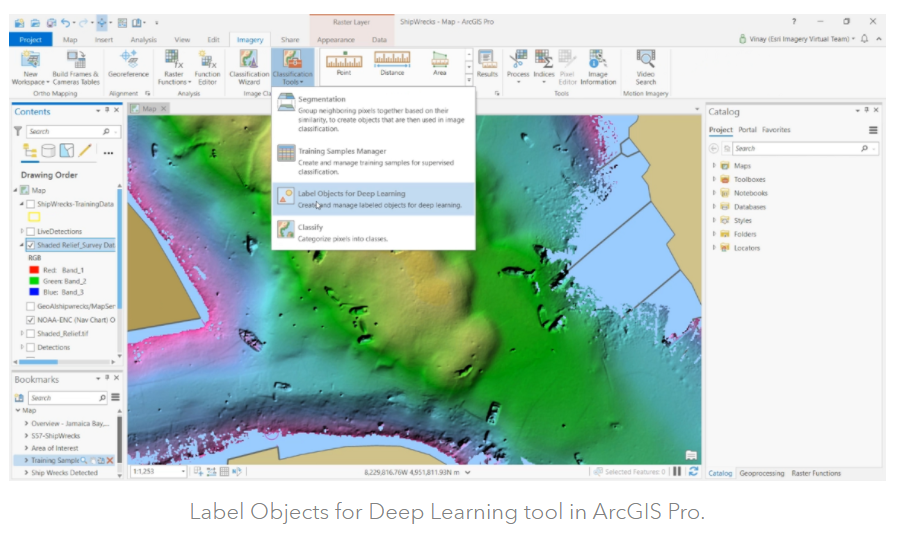
Task: Open Video Search tool
Action: point(645,68)
